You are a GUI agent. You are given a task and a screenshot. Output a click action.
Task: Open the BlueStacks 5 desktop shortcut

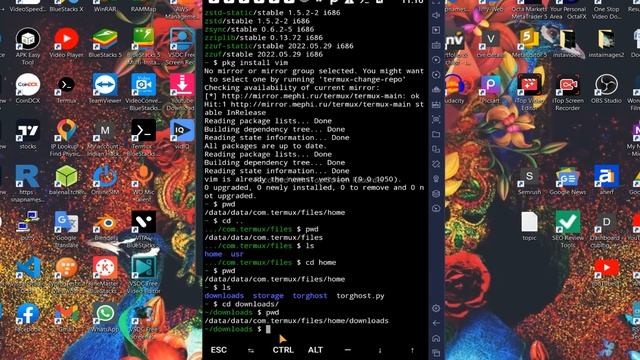pyautogui.click(x=105, y=43)
